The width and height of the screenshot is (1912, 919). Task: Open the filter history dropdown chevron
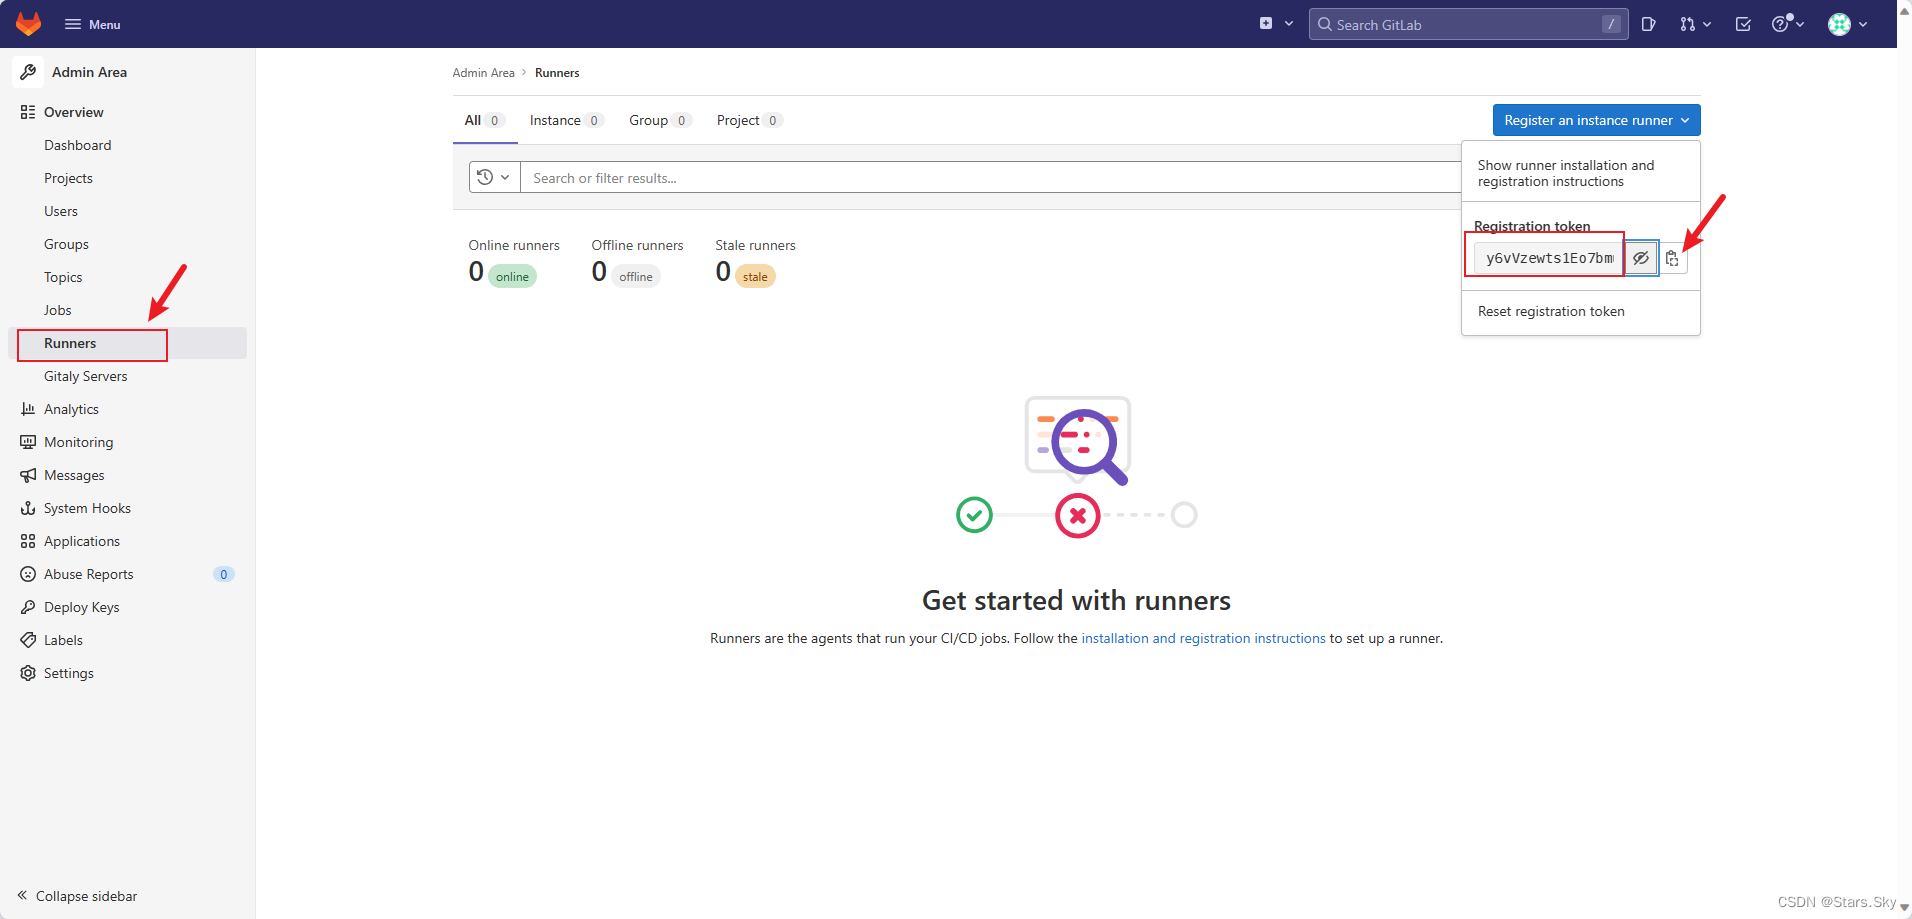click(x=503, y=177)
